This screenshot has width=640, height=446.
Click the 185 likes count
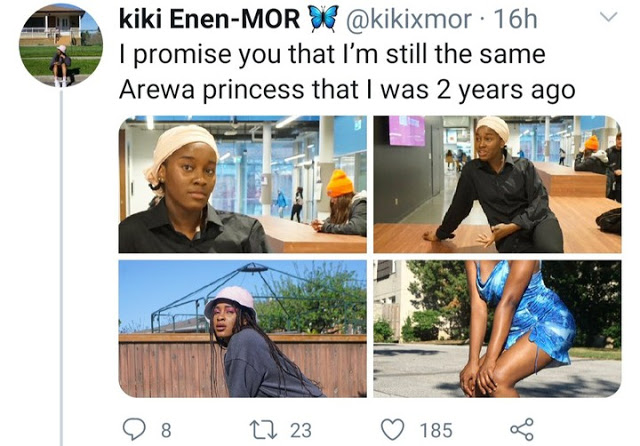click(436, 430)
